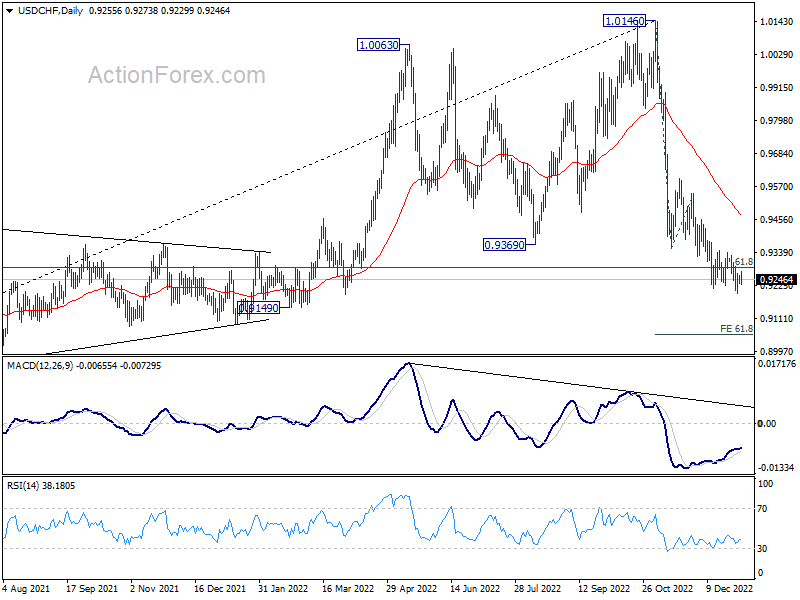Click the 31 Jan 2022 date label
The image size is (800, 600).
pyautogui.click(x=283, y=589)
